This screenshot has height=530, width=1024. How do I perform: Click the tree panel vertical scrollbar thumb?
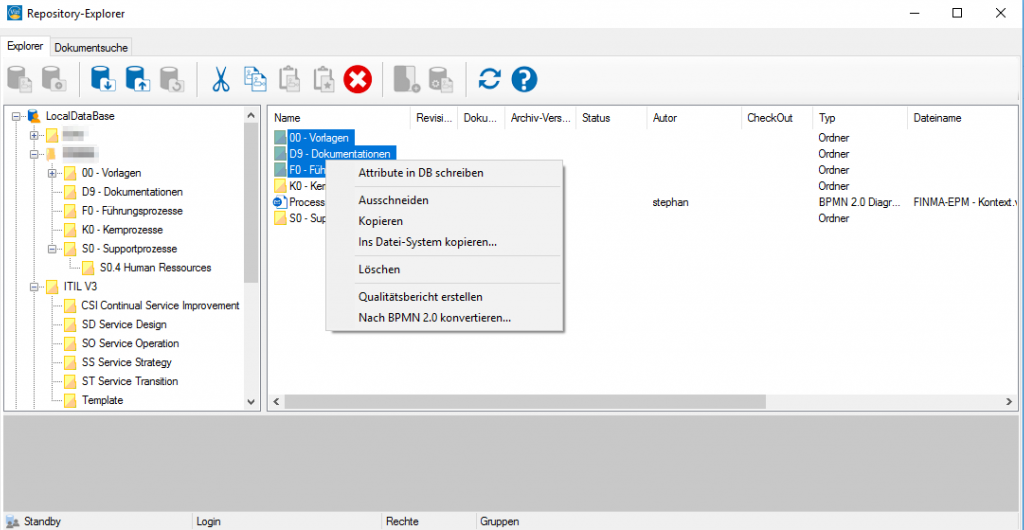pos(251,202)
